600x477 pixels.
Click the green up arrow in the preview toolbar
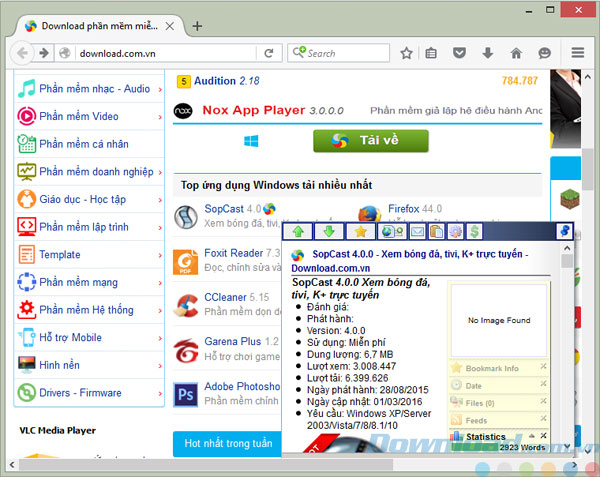click(x=298, y=231)
